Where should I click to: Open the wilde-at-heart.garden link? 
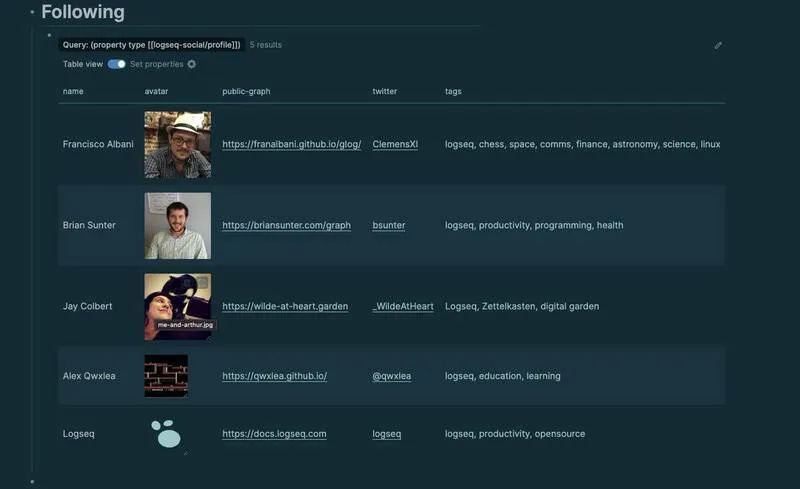click(285, 306)
